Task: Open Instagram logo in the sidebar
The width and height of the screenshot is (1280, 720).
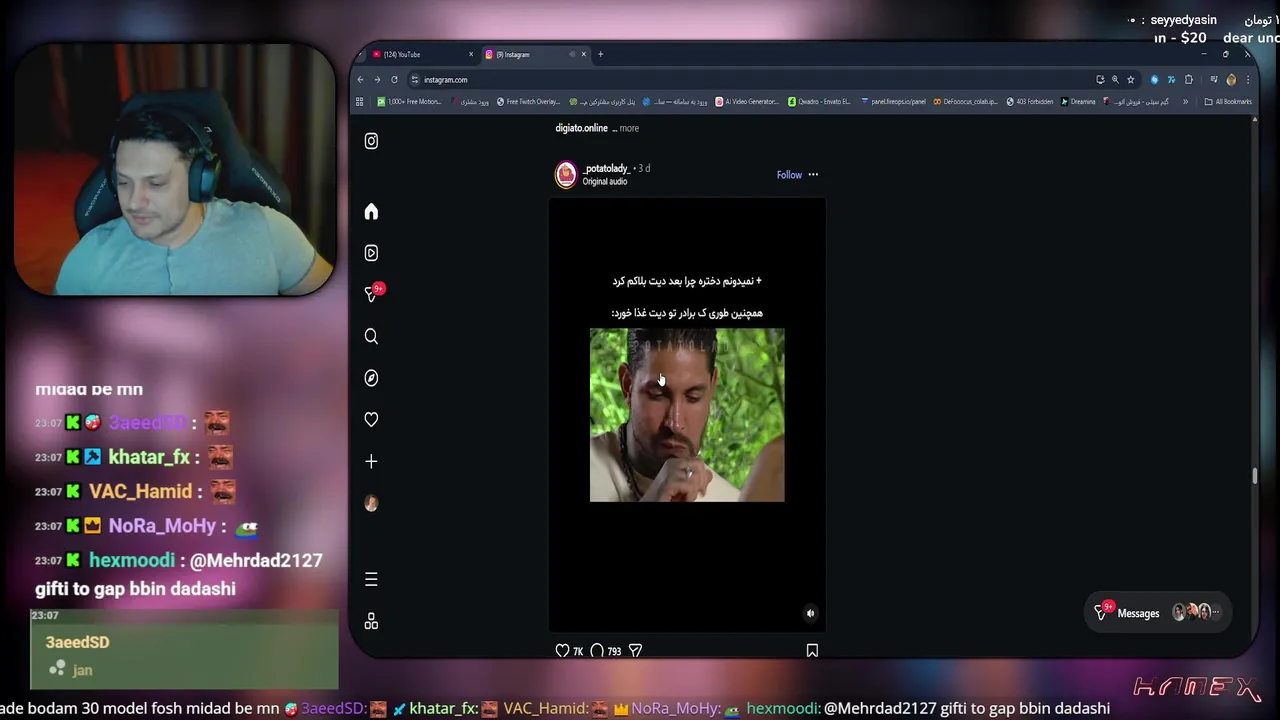Action: (x=371, y=141)
